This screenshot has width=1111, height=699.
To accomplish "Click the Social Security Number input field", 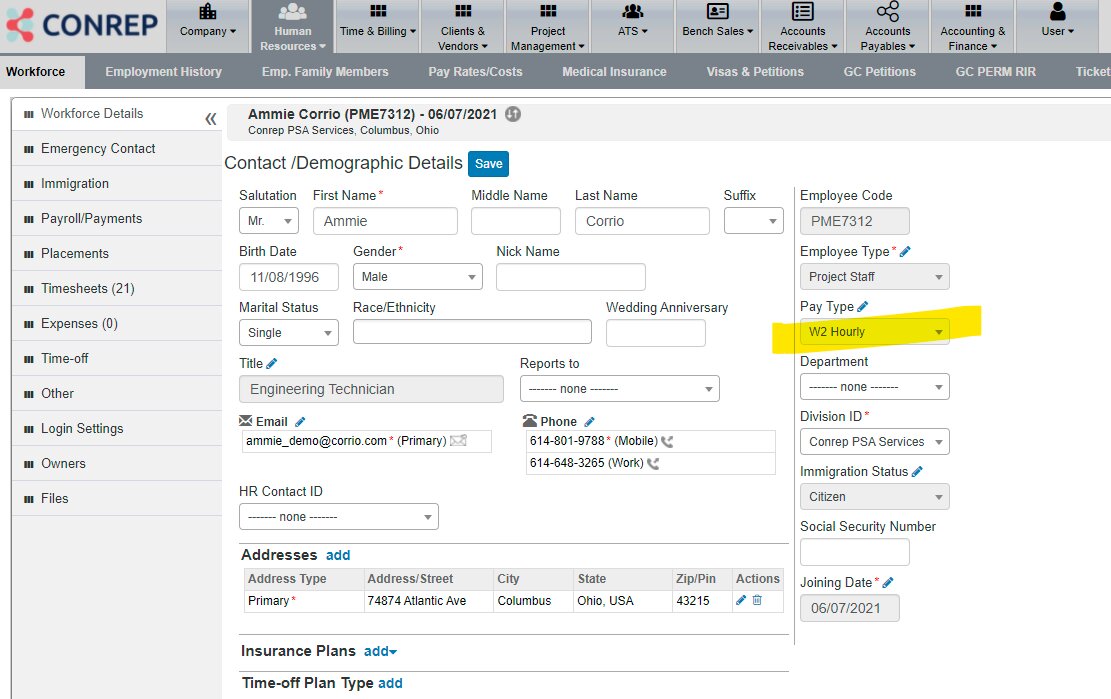I will click(854, 552).
